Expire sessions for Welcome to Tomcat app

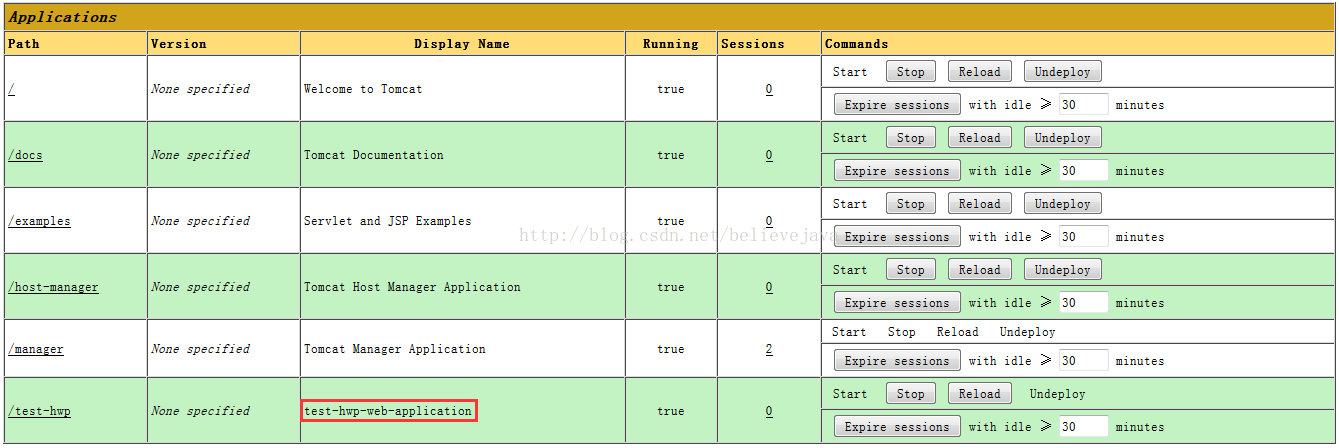[x=897, y=105]
